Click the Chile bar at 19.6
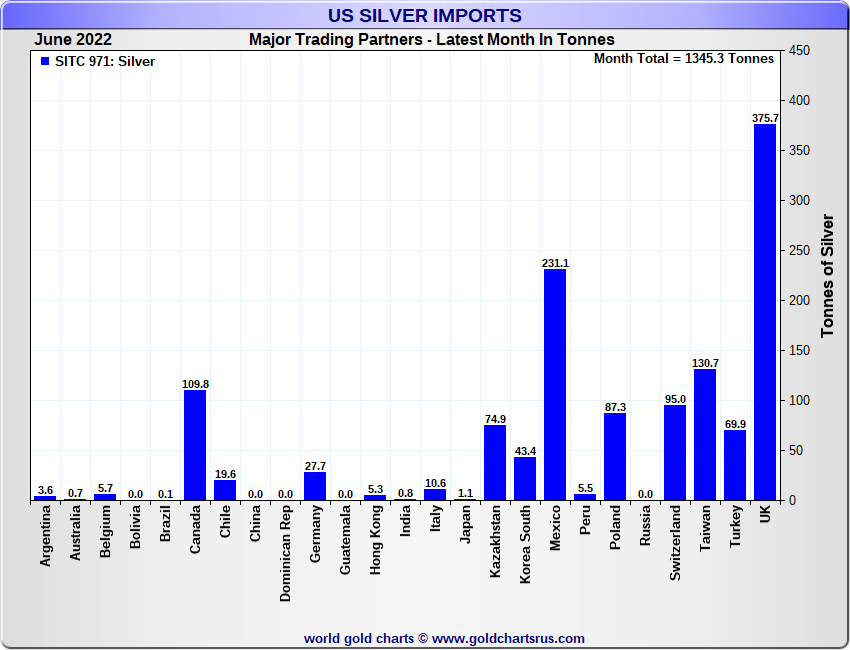The height and width of the screenshot is (650, 850). 225,490
